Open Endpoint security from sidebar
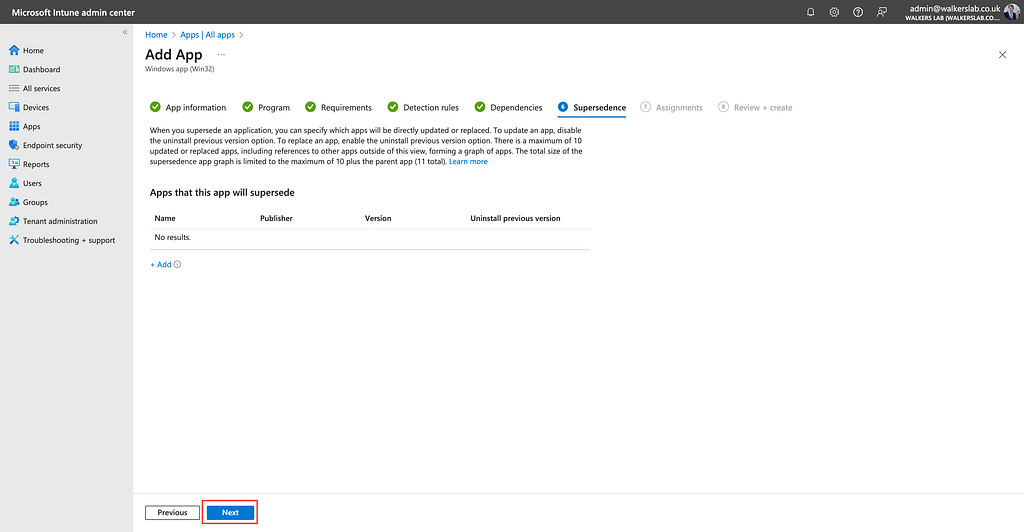Screen dimensions: 1024x532 pos(52,145)
